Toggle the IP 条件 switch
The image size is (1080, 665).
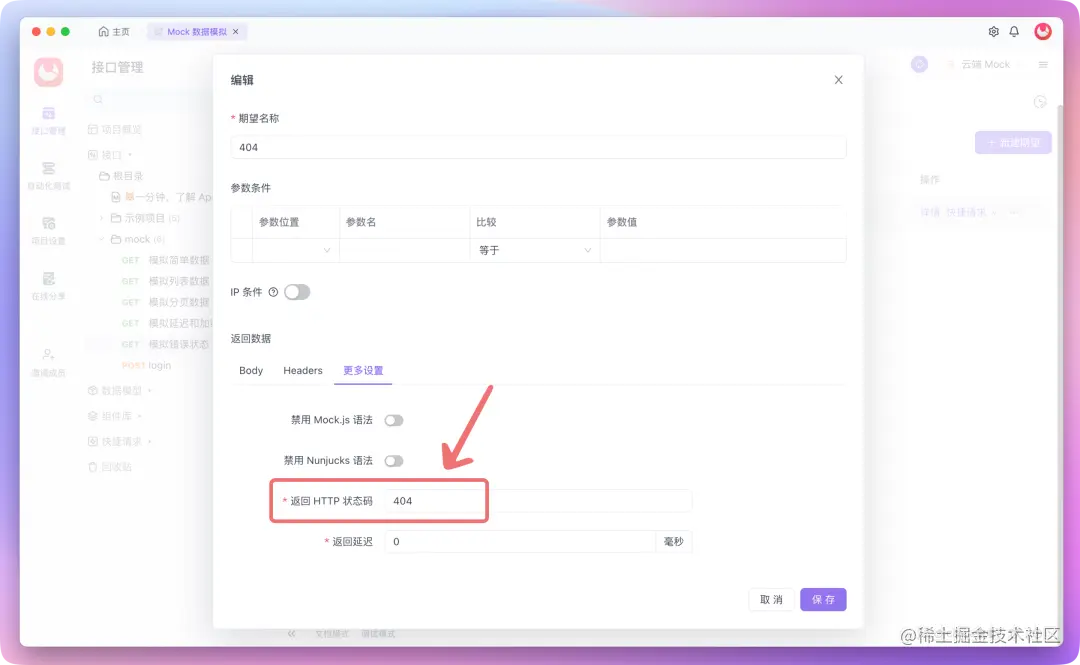(x=297, y=292)
